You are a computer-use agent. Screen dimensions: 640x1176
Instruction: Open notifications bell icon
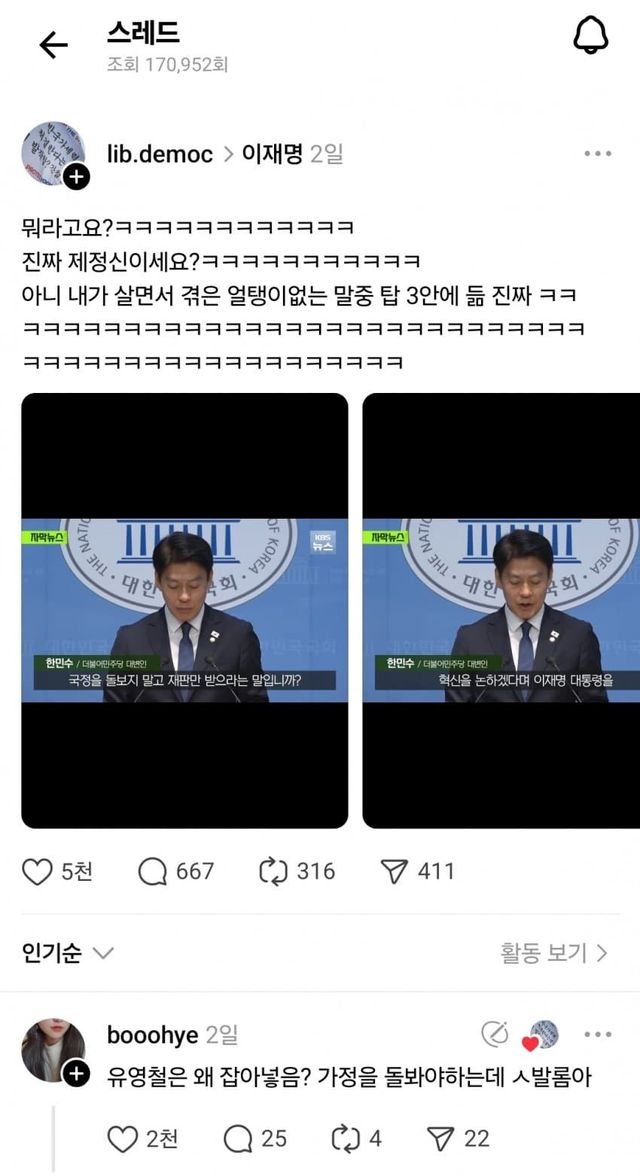(x=590, y=35)
